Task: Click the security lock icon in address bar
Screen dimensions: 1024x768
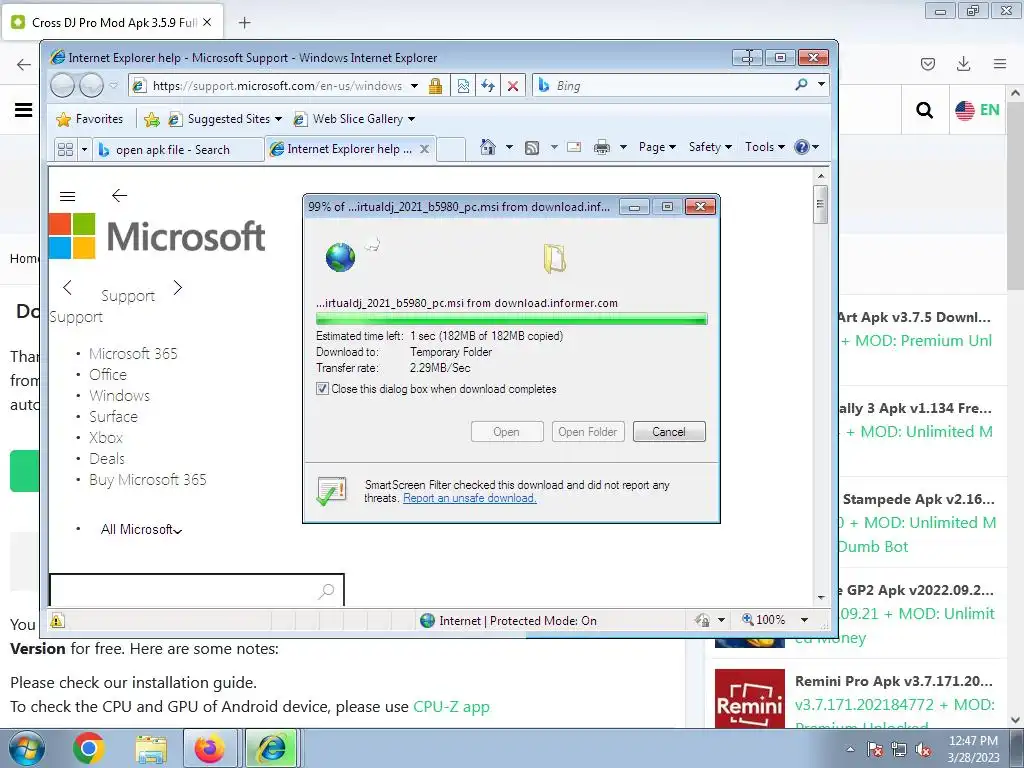Action: (x=436, y=86)
